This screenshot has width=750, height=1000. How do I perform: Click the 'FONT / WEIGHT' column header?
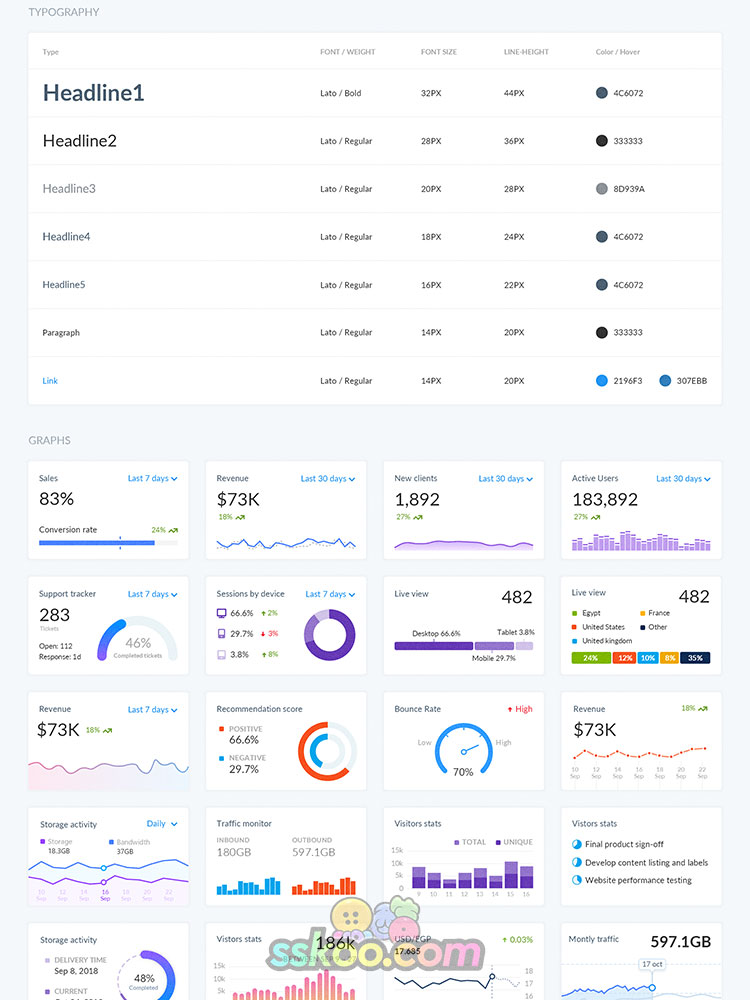tap(348, 52)
